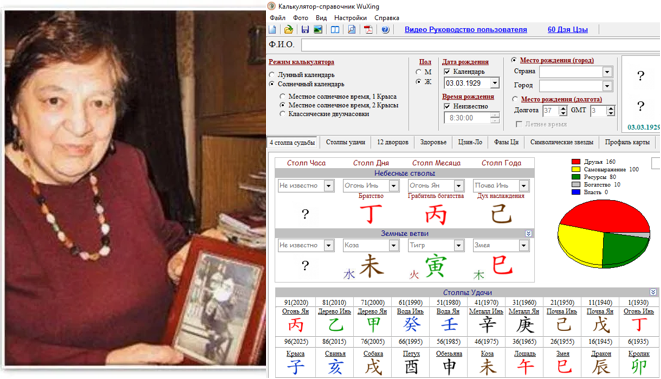Switch to the Здоровье tab

pos(433,142)
